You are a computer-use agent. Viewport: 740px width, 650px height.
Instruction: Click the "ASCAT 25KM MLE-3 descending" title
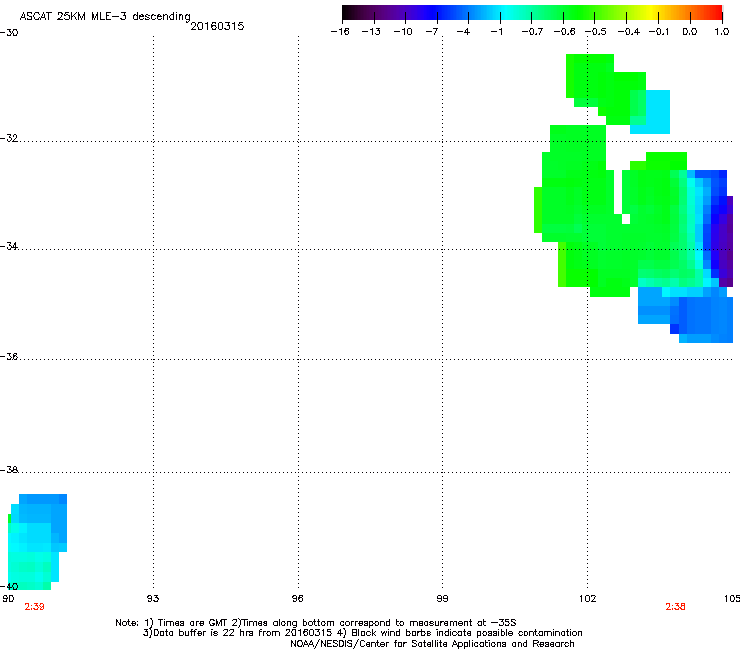coord(105,16)
